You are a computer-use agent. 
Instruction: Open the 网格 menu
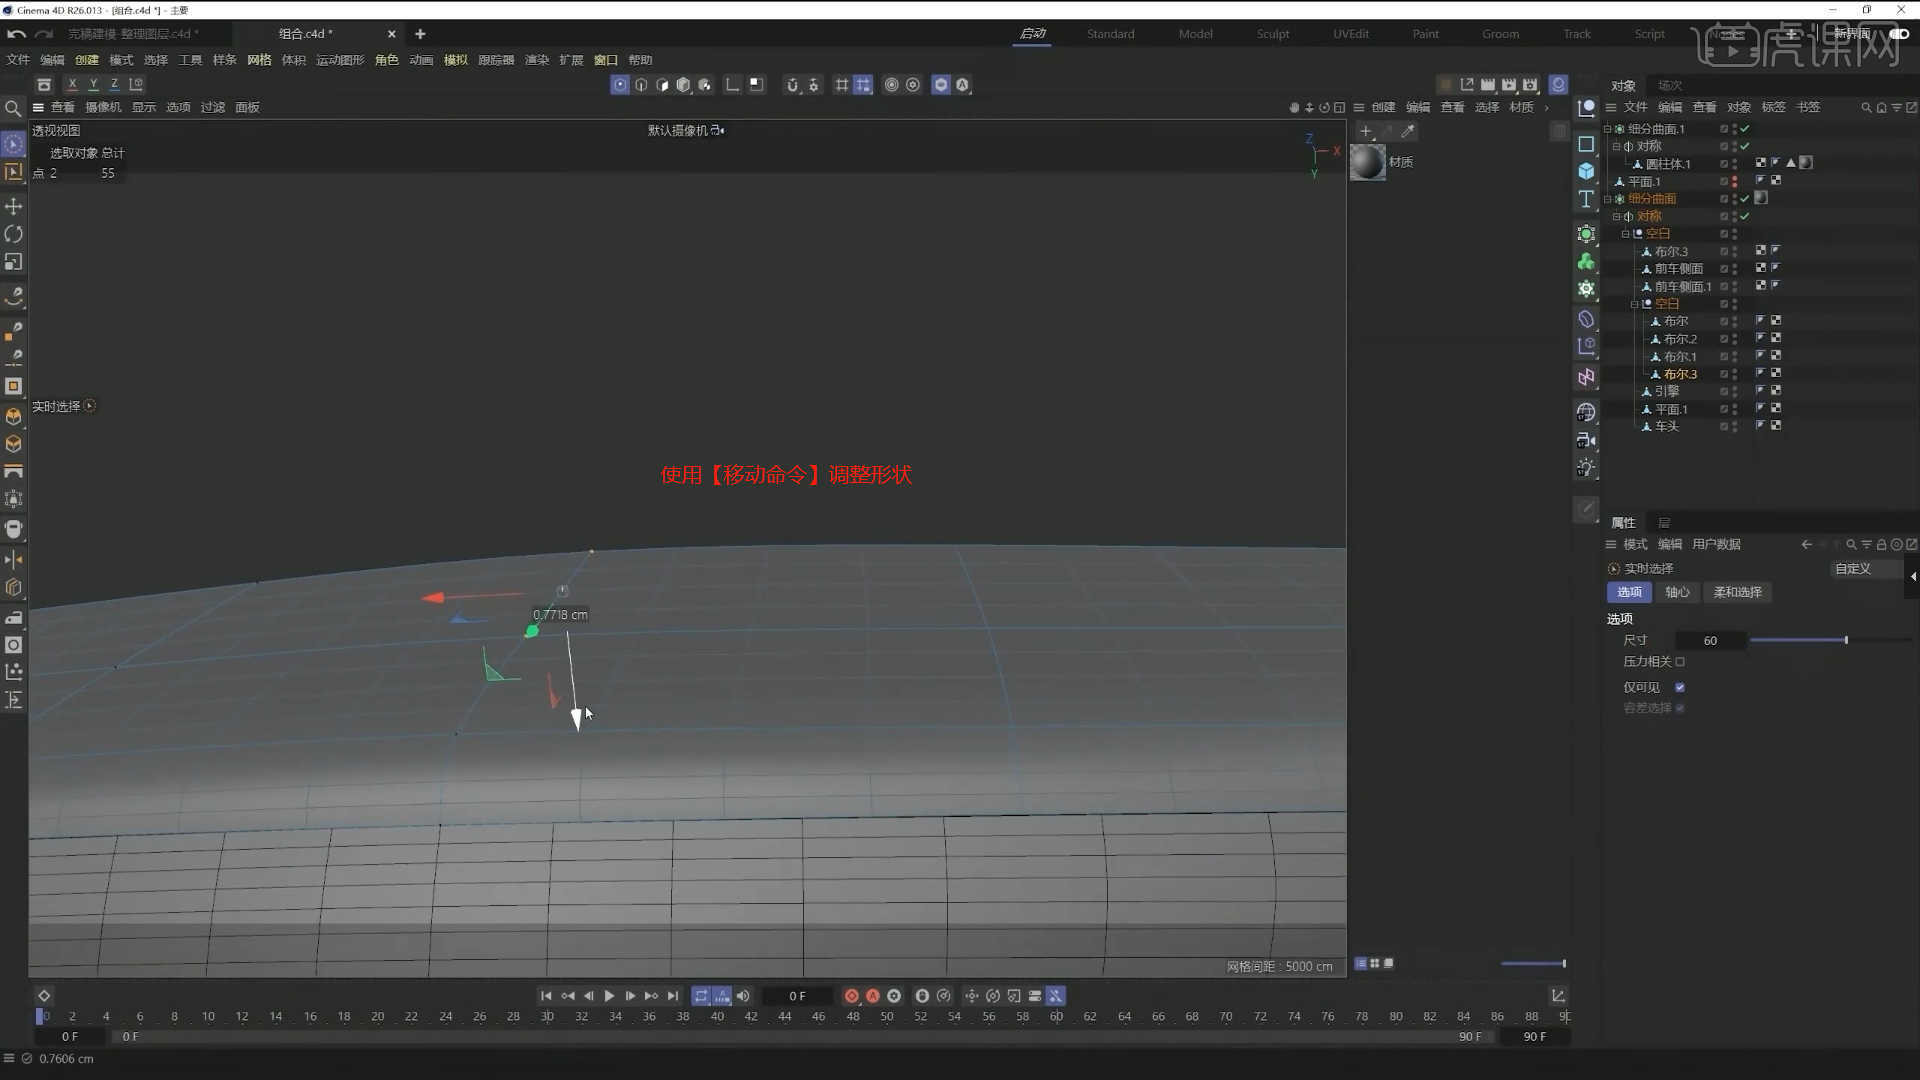tap(259, 60)
